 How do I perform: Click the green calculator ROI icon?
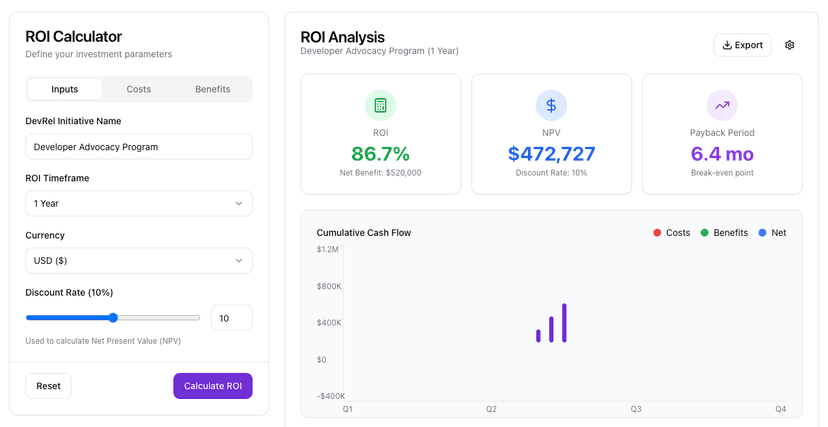[380, 105]
